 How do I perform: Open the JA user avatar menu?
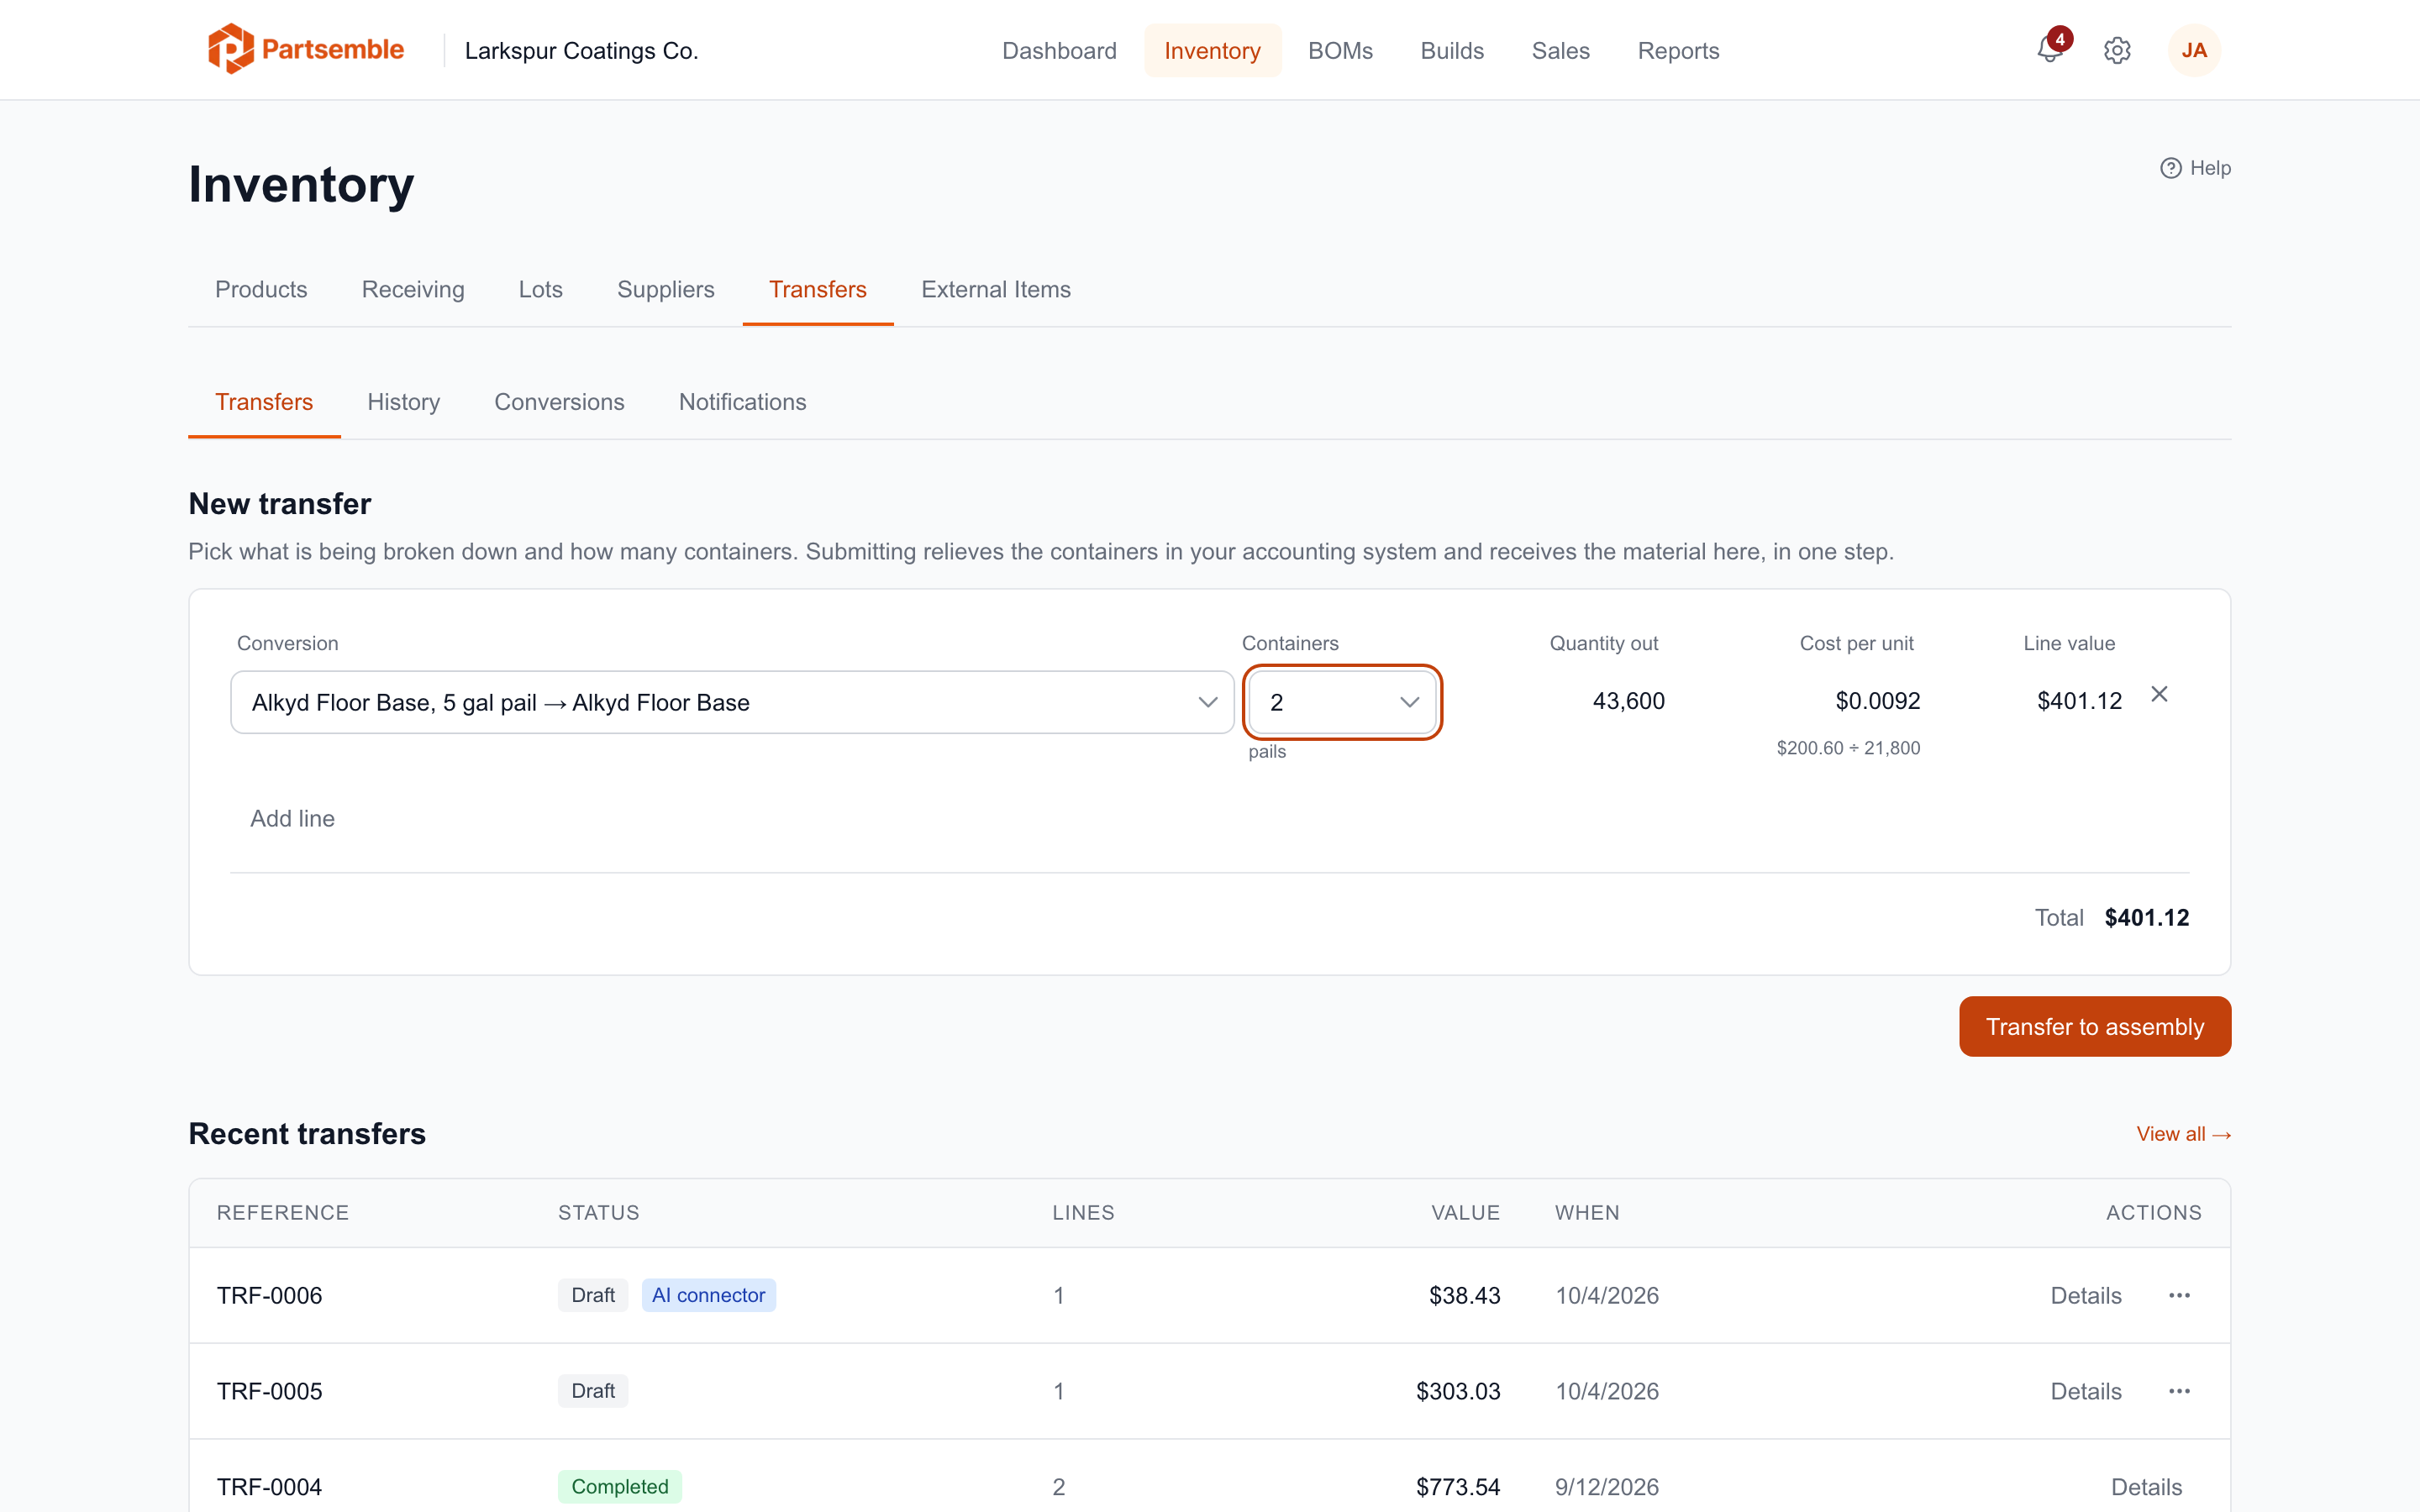[2194, 50]
